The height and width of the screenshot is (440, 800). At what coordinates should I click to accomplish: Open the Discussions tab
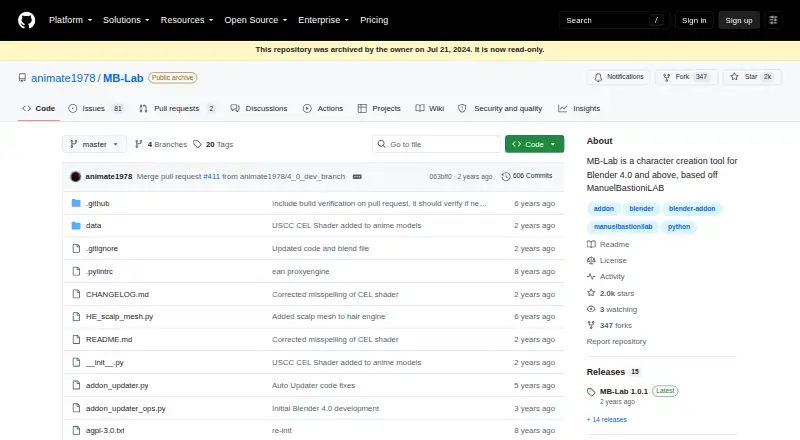(259, 108)
